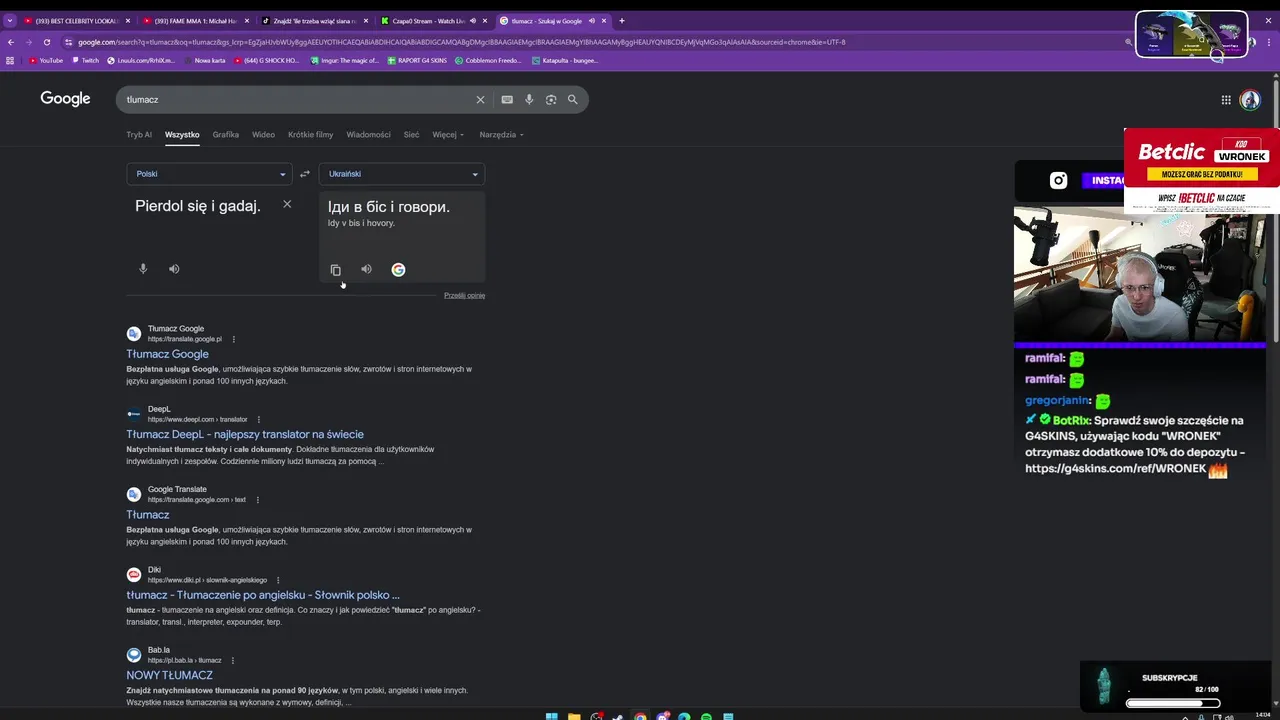Open more options for Tłumacz Google result

[234, 339]
